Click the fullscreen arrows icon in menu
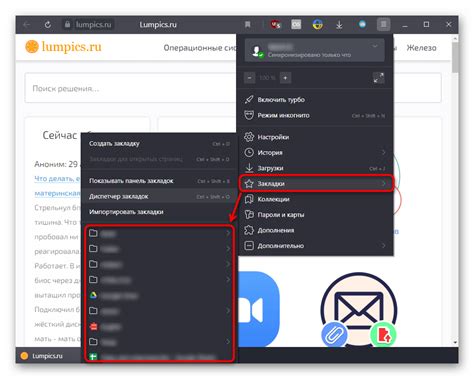 click(378, 78)
